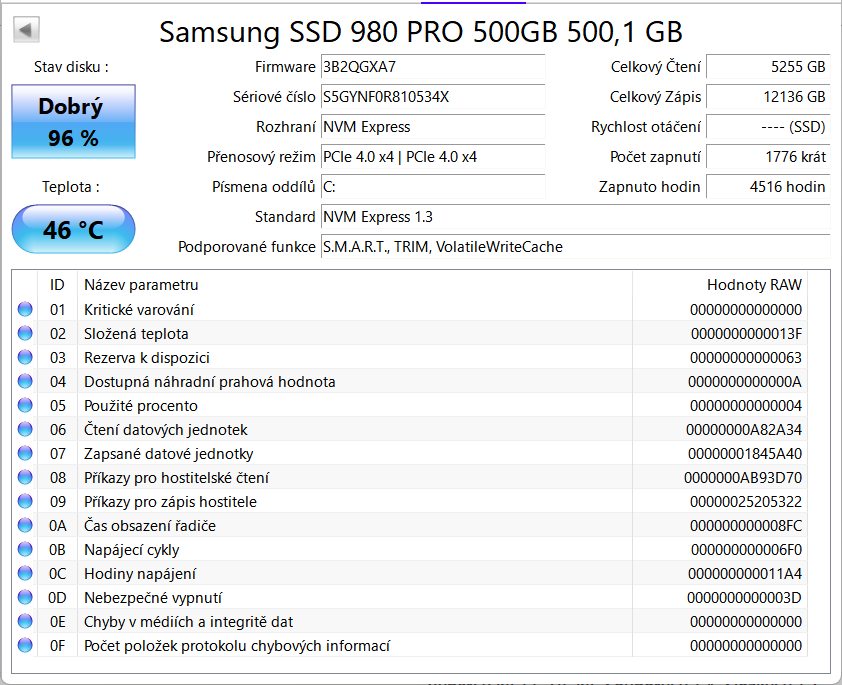Click status orb for Kritické varování row
This screenshot has width=842, height=685.
pyautogui.click(x=25, y=310)
